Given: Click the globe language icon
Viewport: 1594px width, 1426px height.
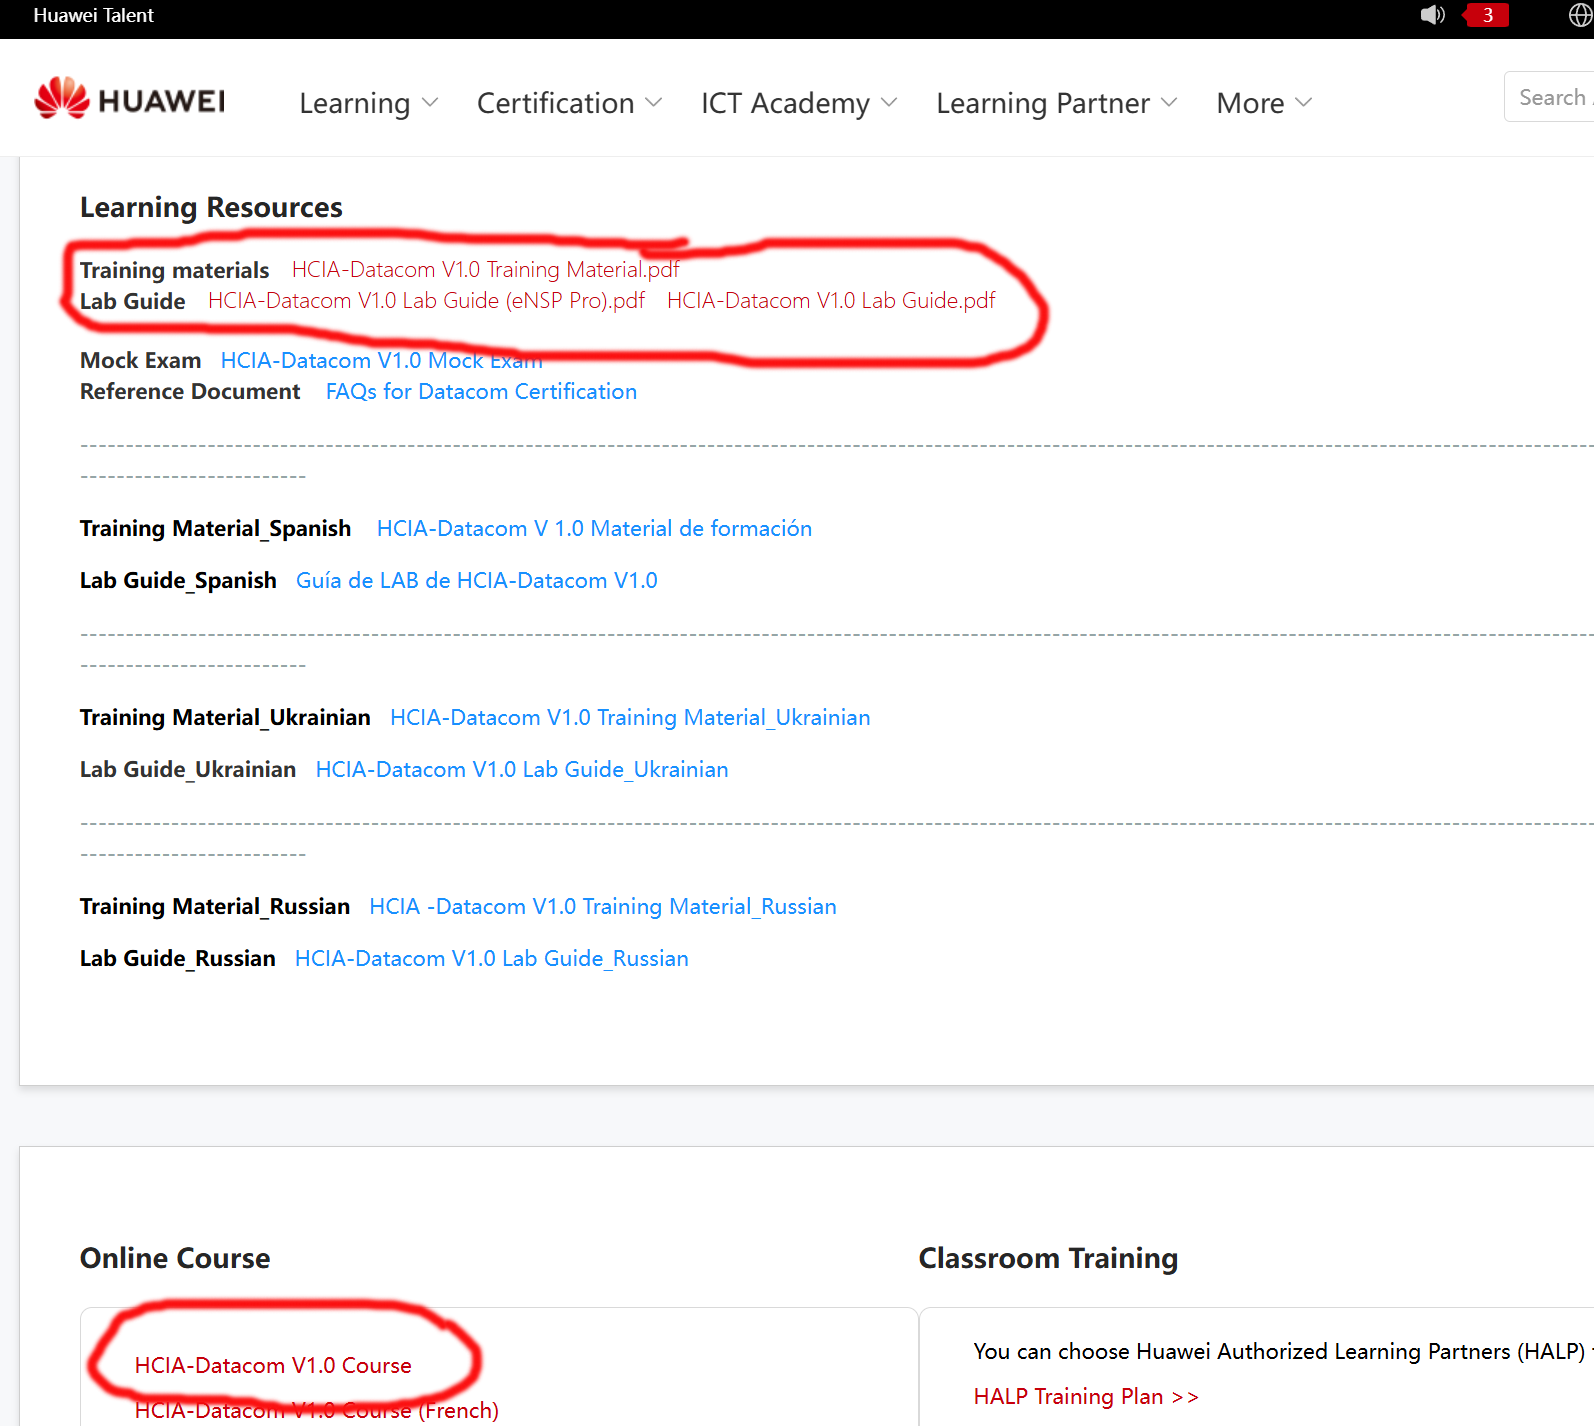Looking at the screenshot, I should point(1580,15).
